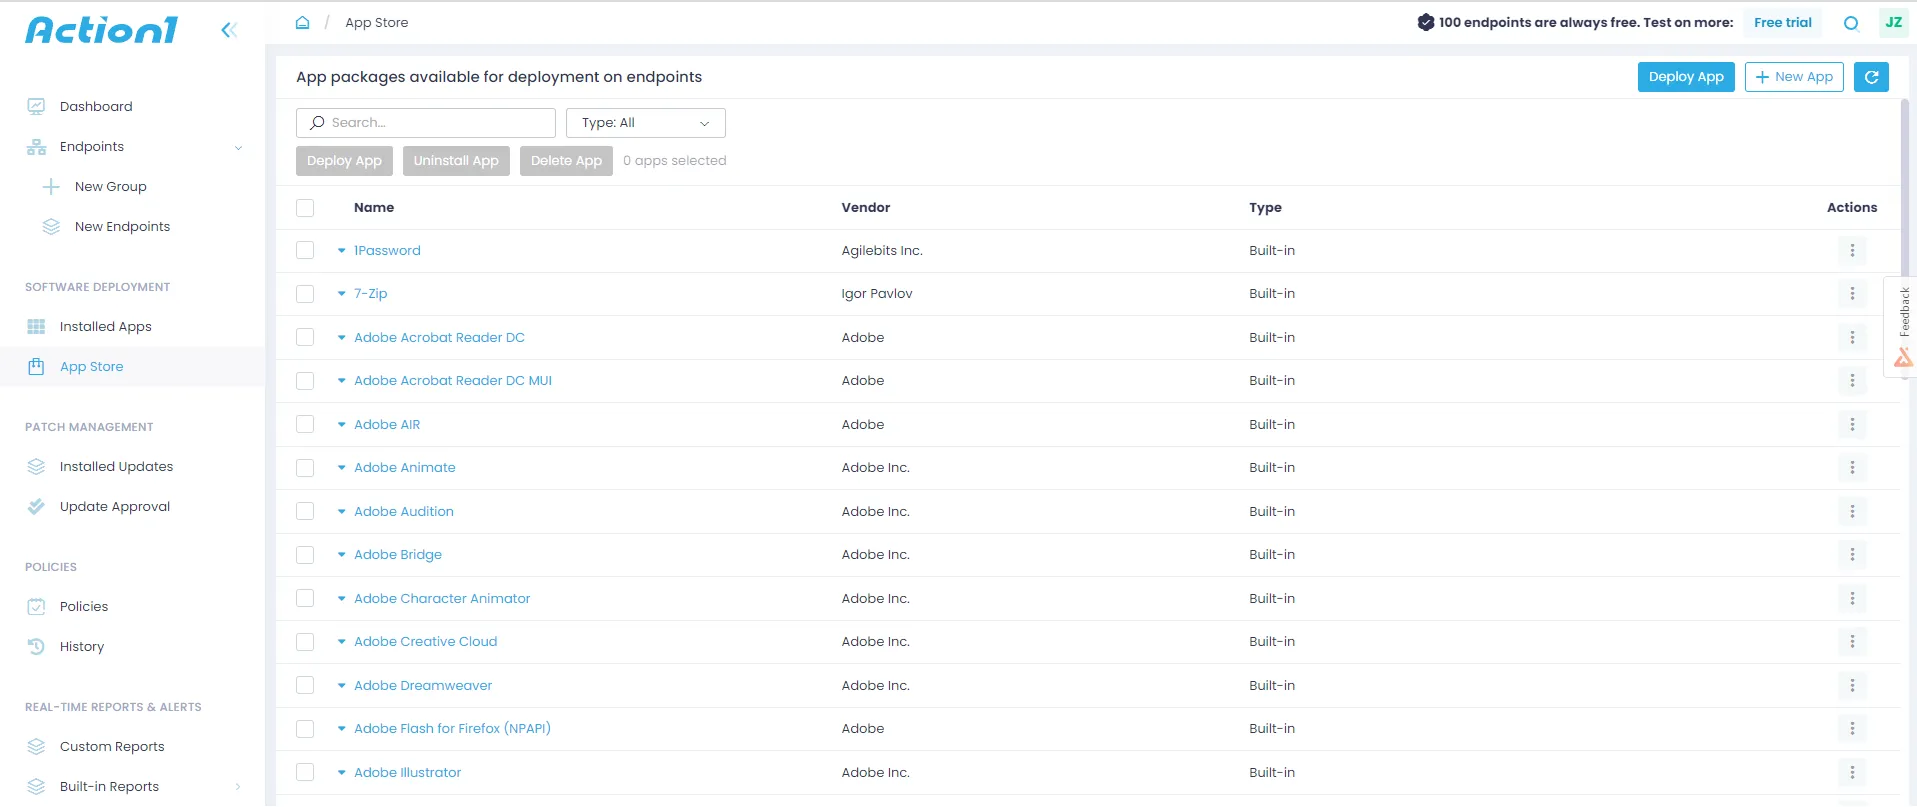The height and width of the screenshot is (807, 1917).
Task: Toggle the select-all checkbox in the header
Action: point(305,208)
